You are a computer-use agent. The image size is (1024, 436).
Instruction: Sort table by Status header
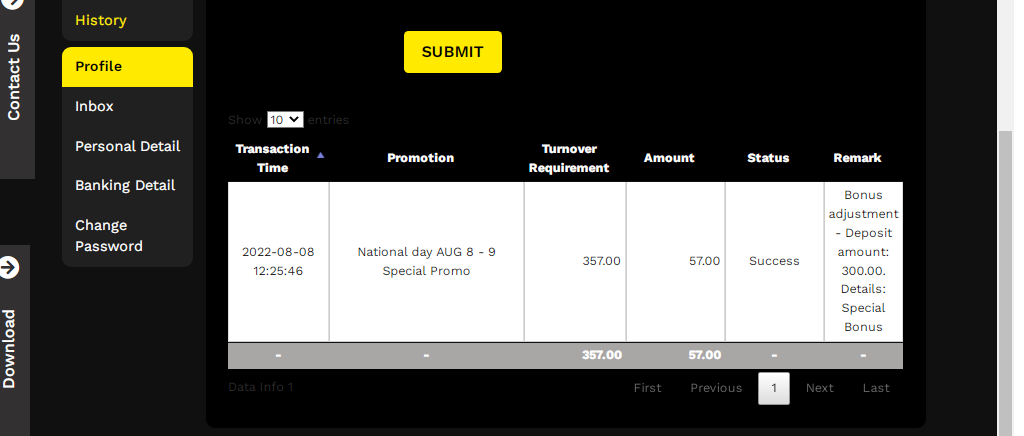point(768,158)
